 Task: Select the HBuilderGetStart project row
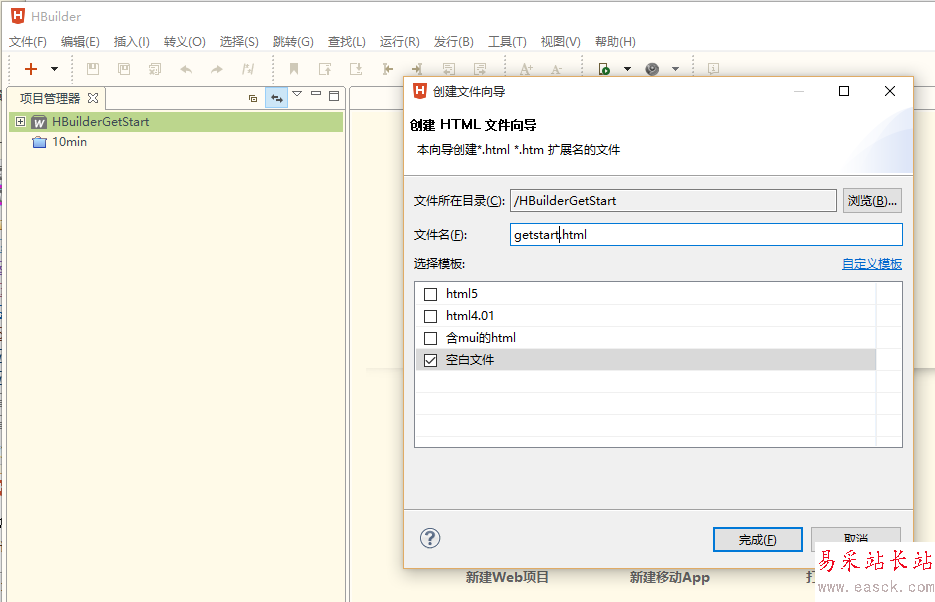click(x=177, y=122)
